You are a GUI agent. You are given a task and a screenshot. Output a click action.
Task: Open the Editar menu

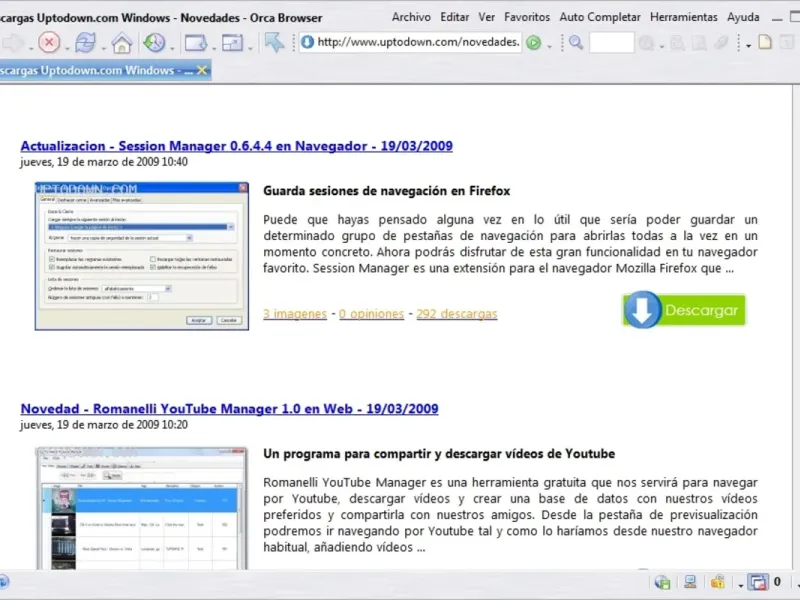click(455, 17)
